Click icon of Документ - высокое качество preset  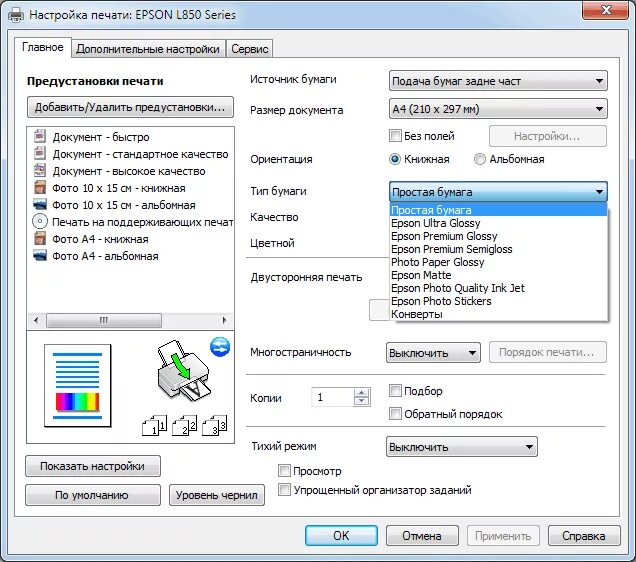(40, 170)
